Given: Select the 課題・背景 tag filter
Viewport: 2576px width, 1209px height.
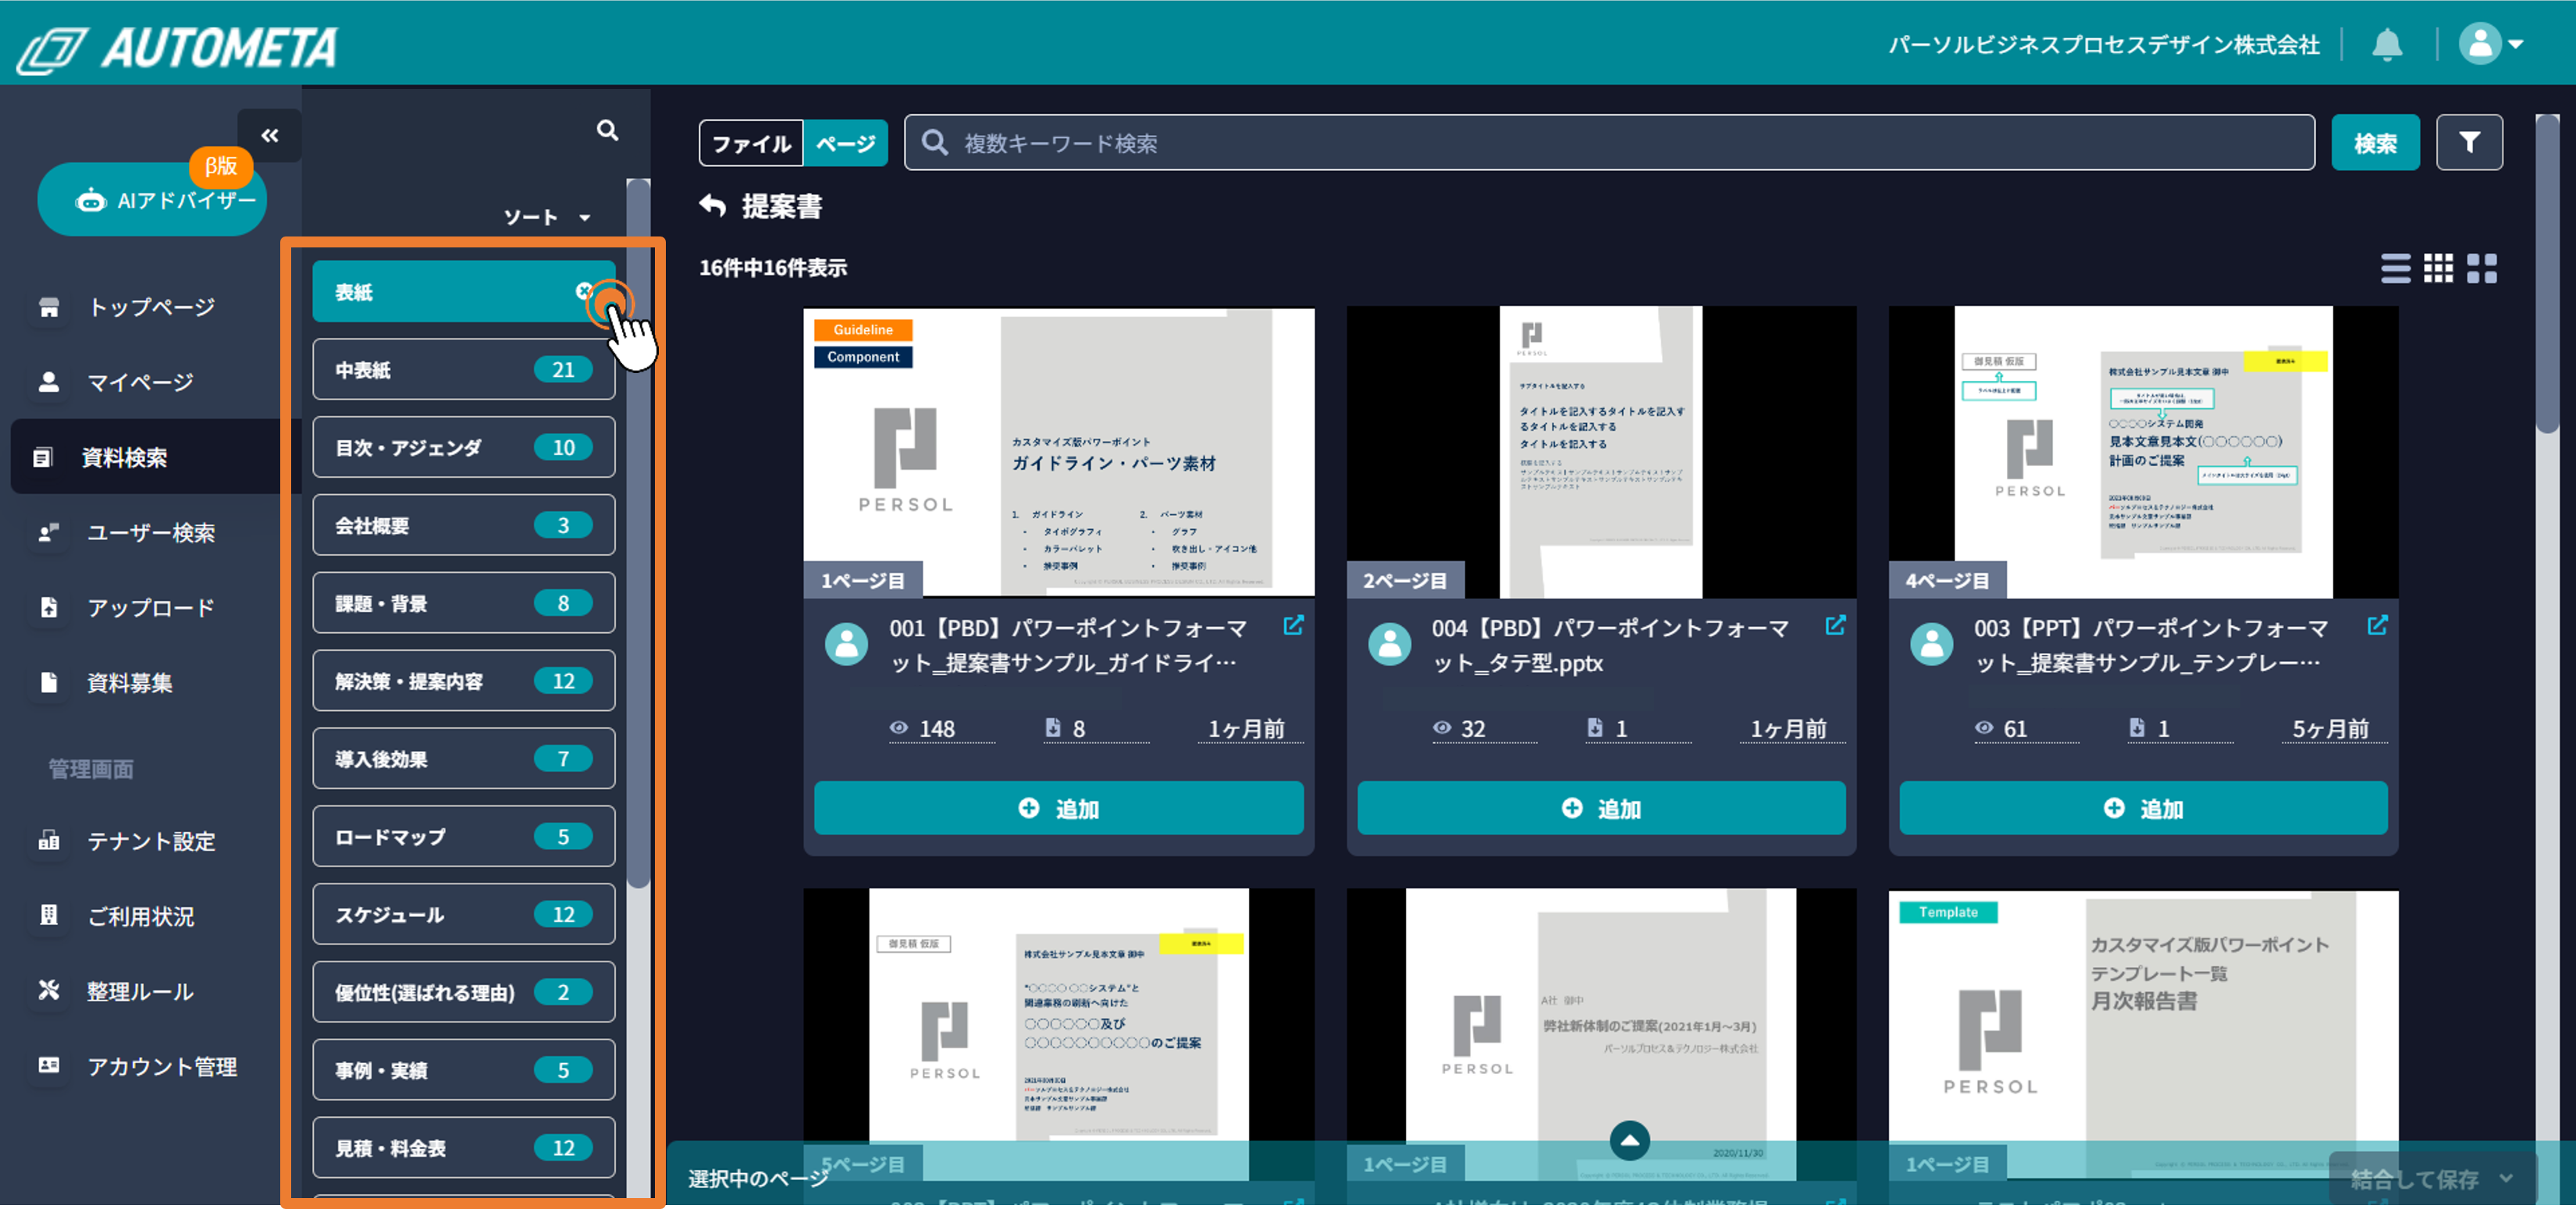Looking at the screenshot, I should [x=463, y=603].
